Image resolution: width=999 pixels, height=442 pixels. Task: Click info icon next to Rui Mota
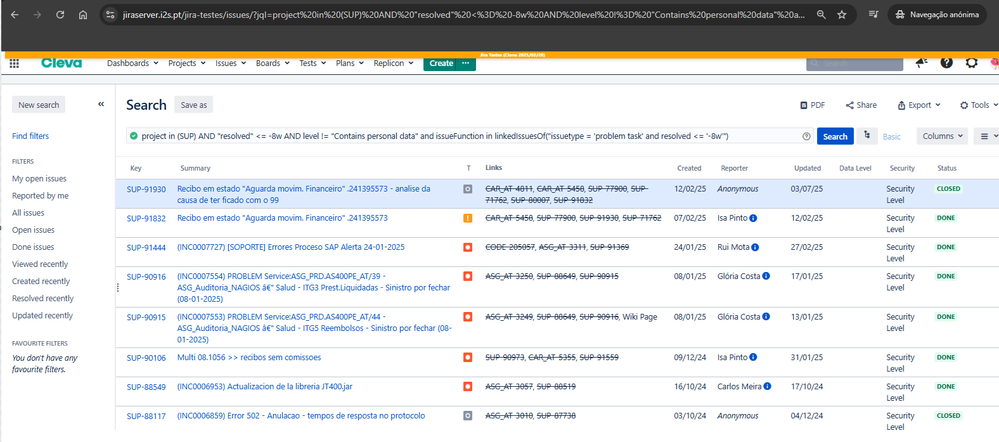[x=755, y=247]
